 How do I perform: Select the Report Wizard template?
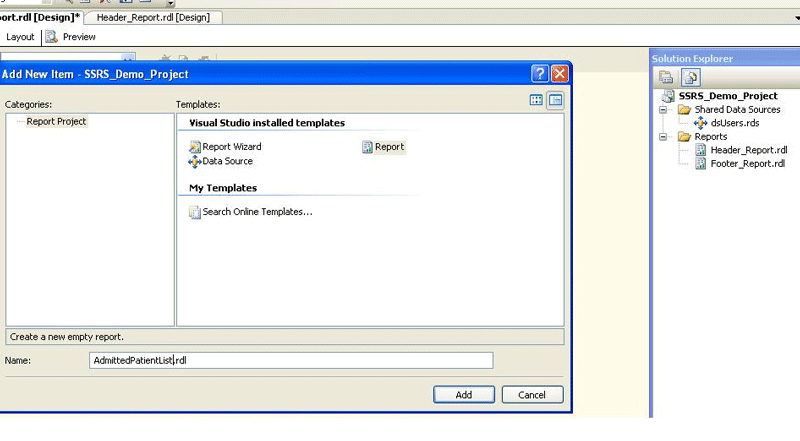[x=225, y=147]
